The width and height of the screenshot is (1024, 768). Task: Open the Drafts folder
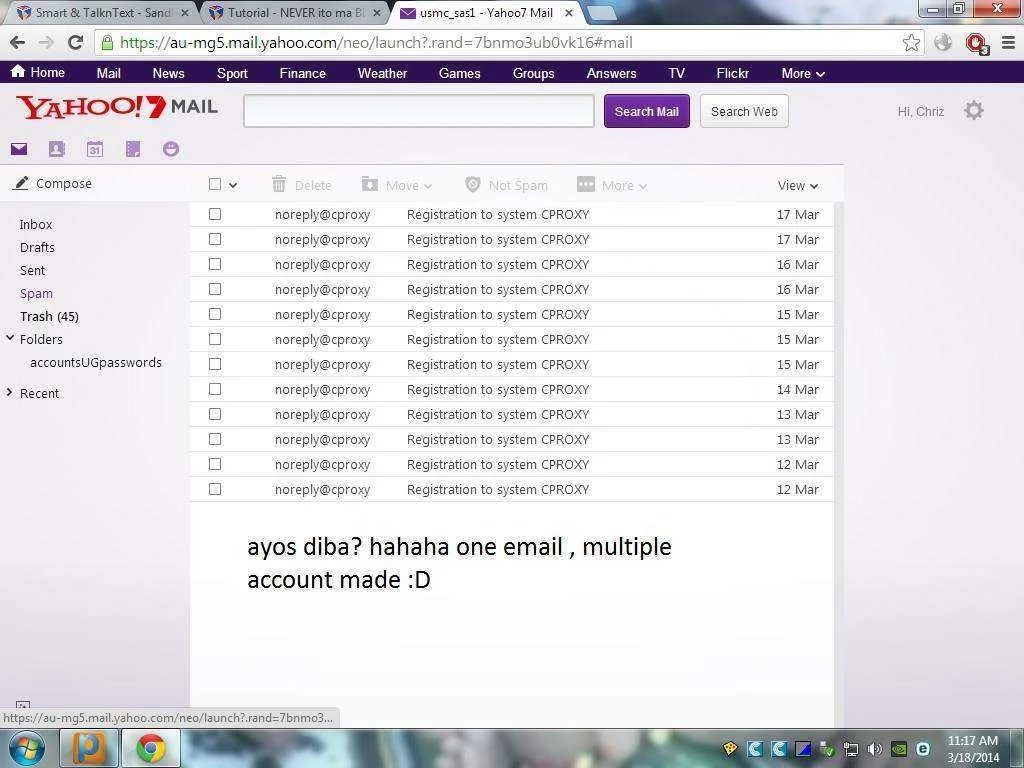[37, 247]
